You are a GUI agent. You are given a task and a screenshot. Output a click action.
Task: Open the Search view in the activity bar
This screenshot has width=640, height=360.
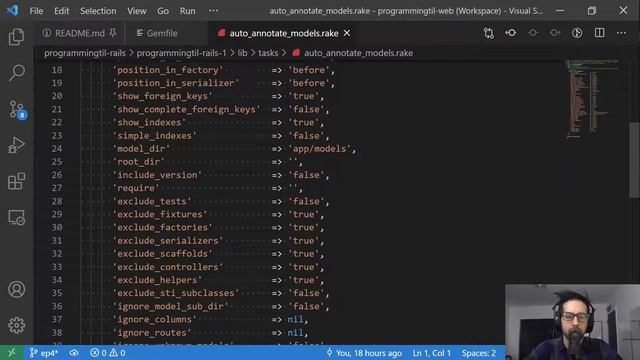[x=16, y=73]
